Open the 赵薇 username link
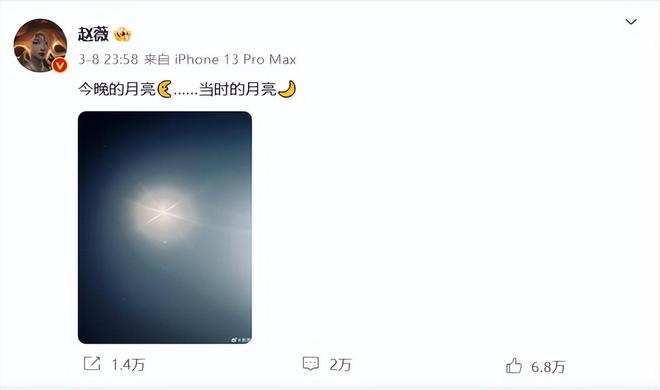The image size is (660, 390). click(93, 34)
